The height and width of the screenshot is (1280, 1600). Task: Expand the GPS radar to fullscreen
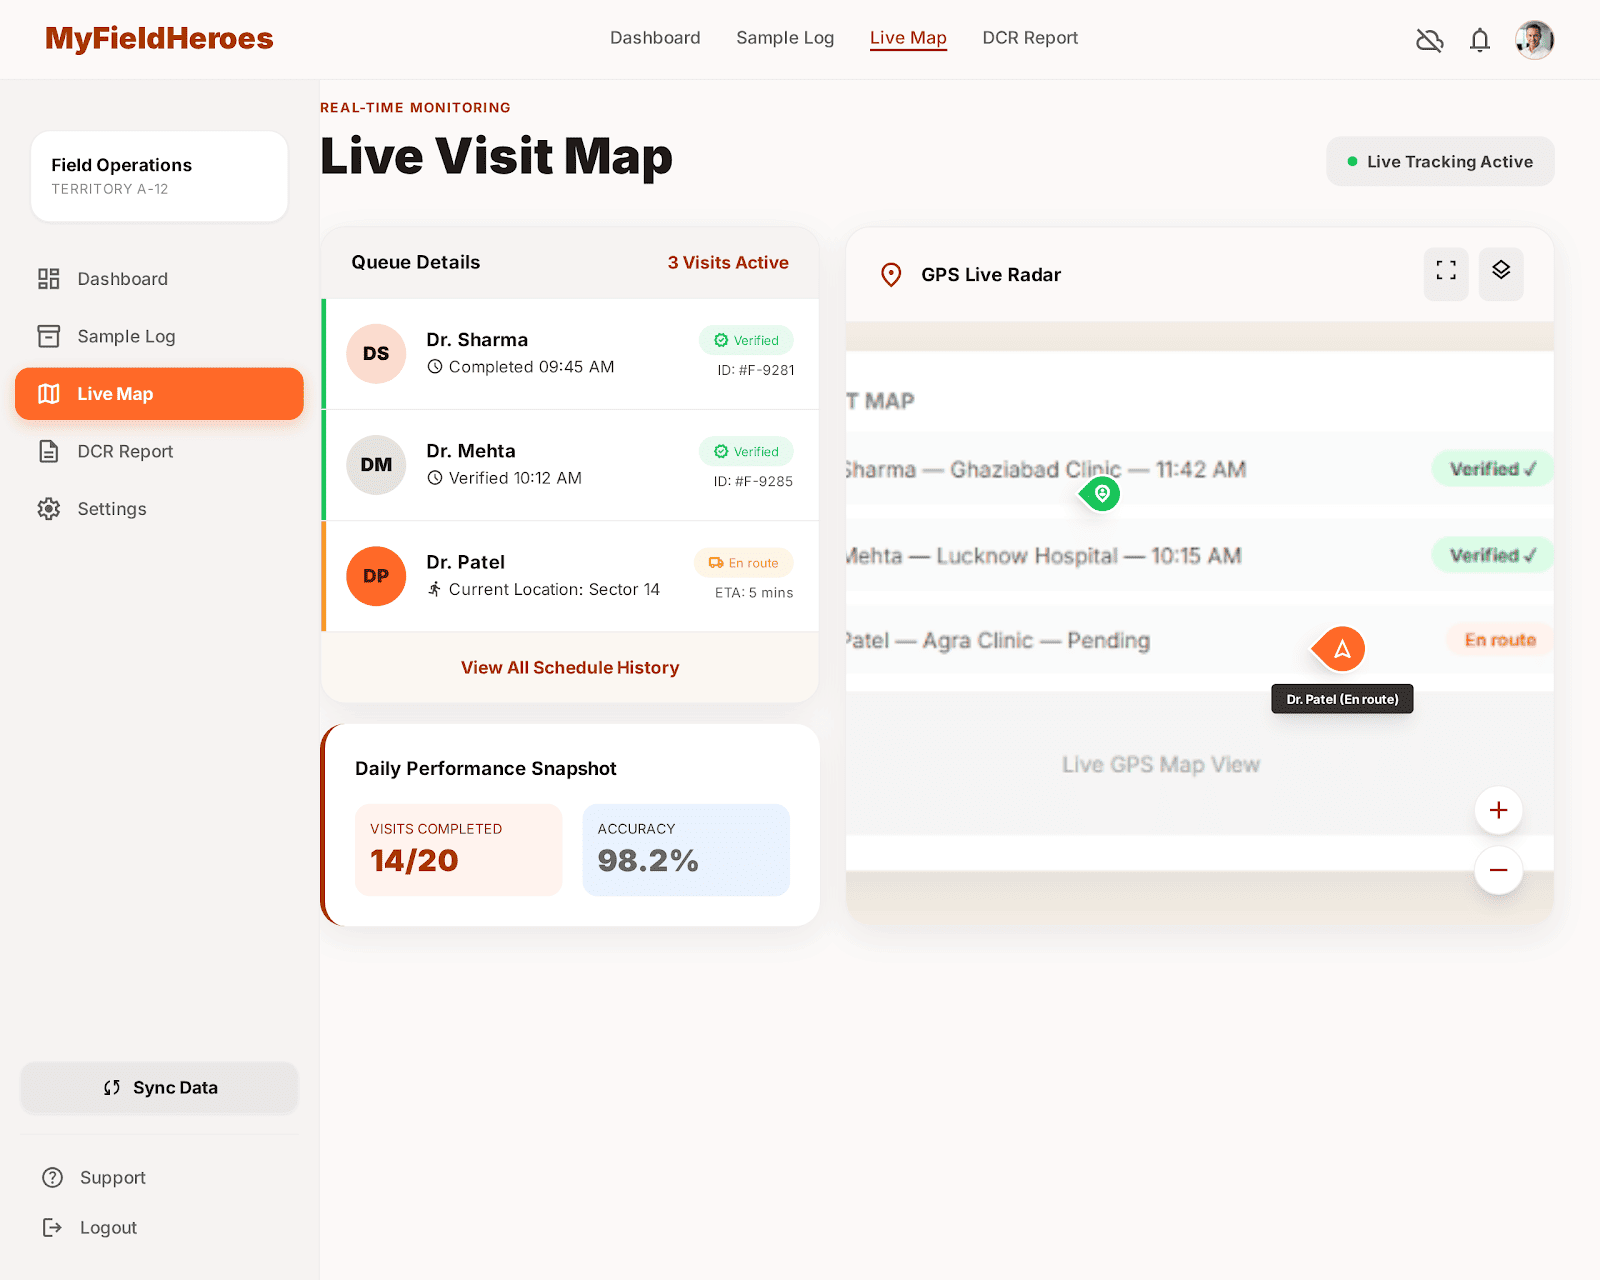coord(1446,274)
